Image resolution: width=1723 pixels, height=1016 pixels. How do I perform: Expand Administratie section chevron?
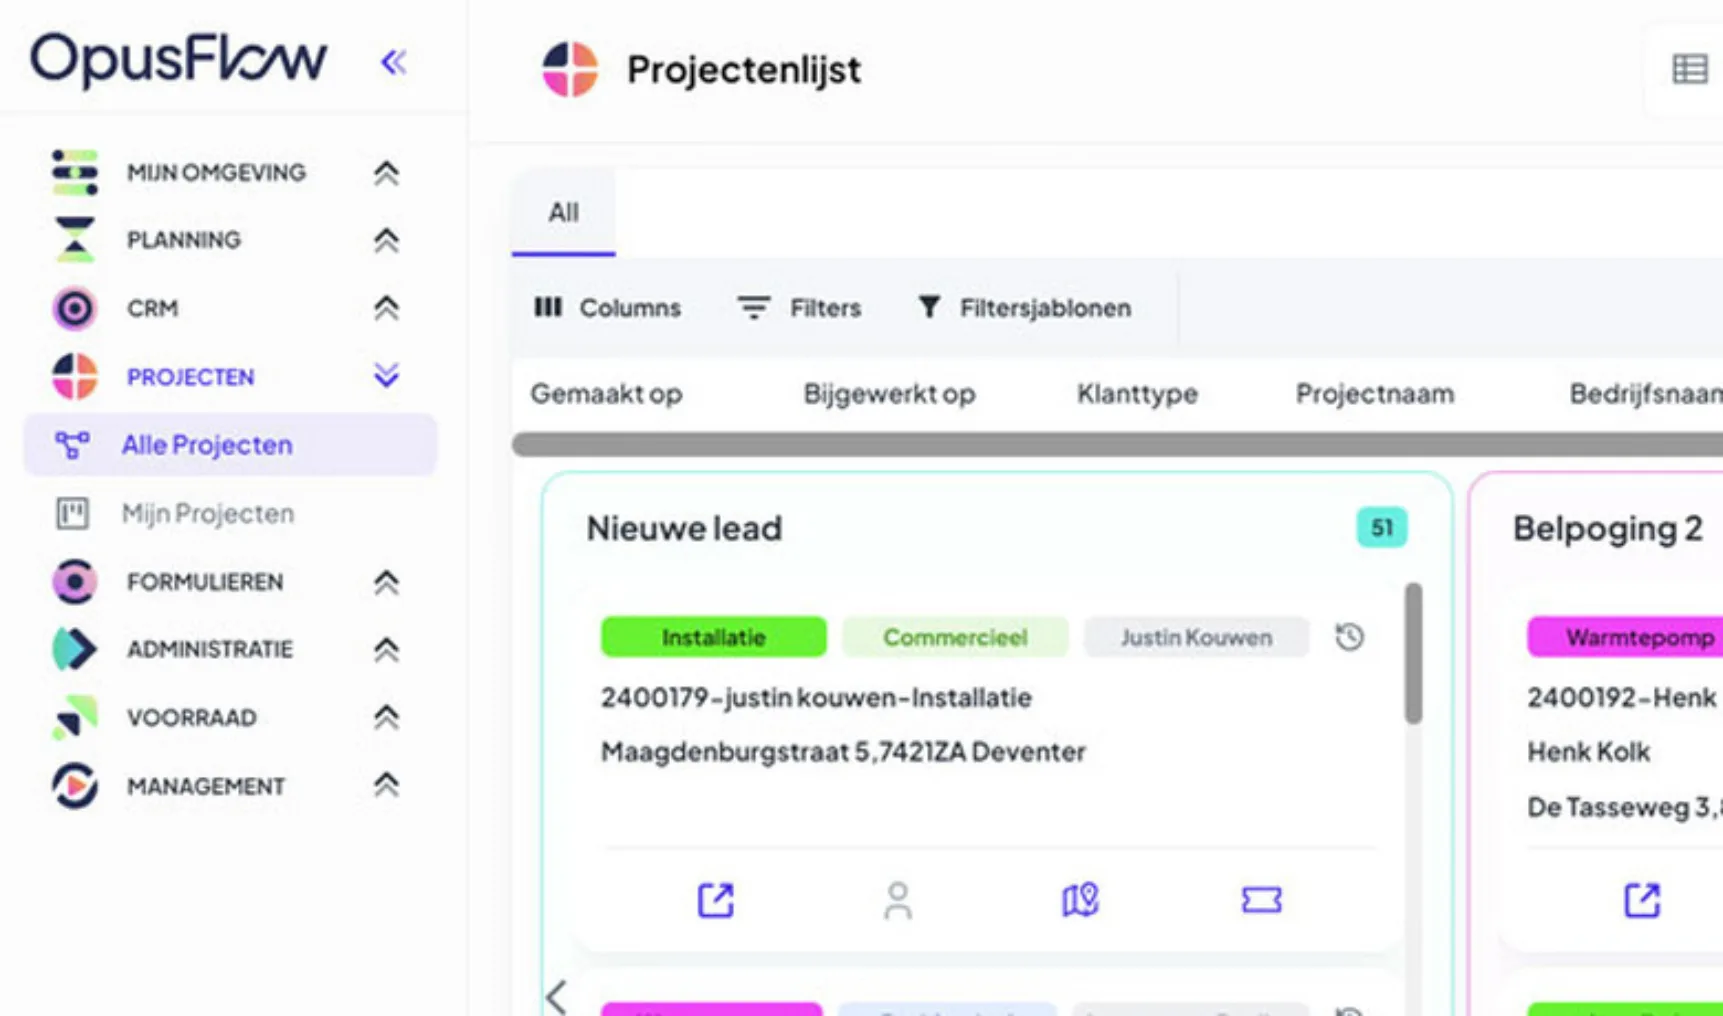point(386,650)
